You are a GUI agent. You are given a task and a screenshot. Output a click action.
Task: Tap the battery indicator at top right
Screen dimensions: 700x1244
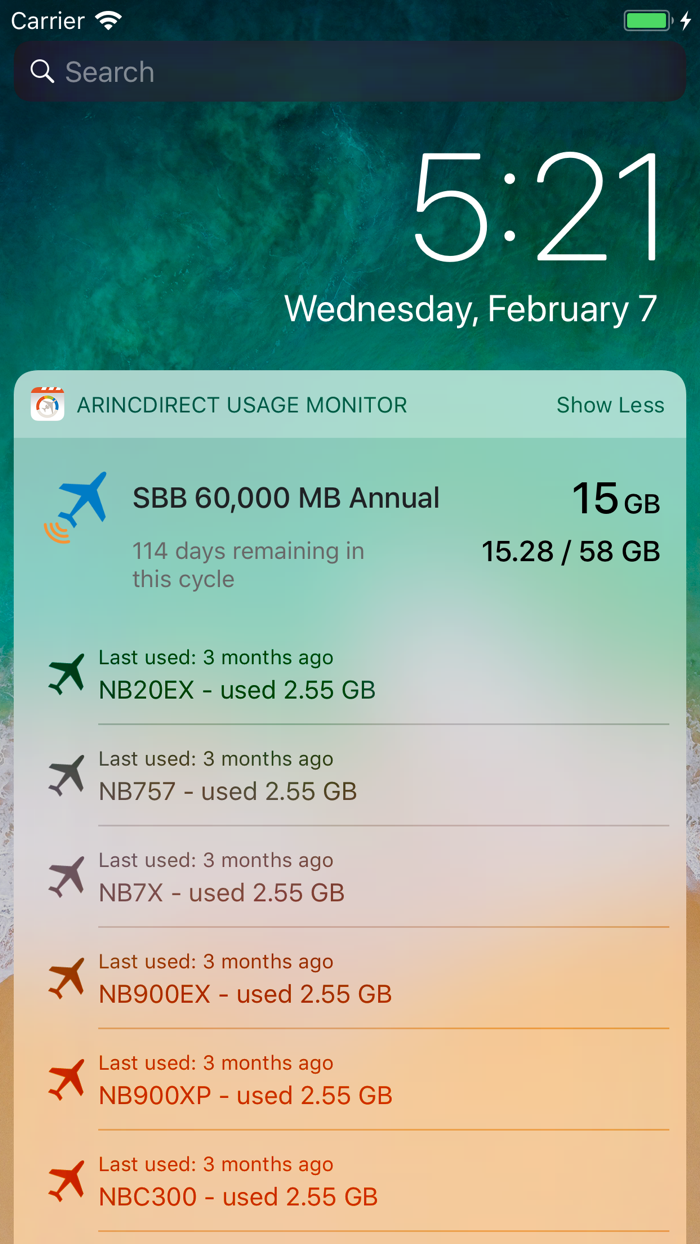pos(646,19)
